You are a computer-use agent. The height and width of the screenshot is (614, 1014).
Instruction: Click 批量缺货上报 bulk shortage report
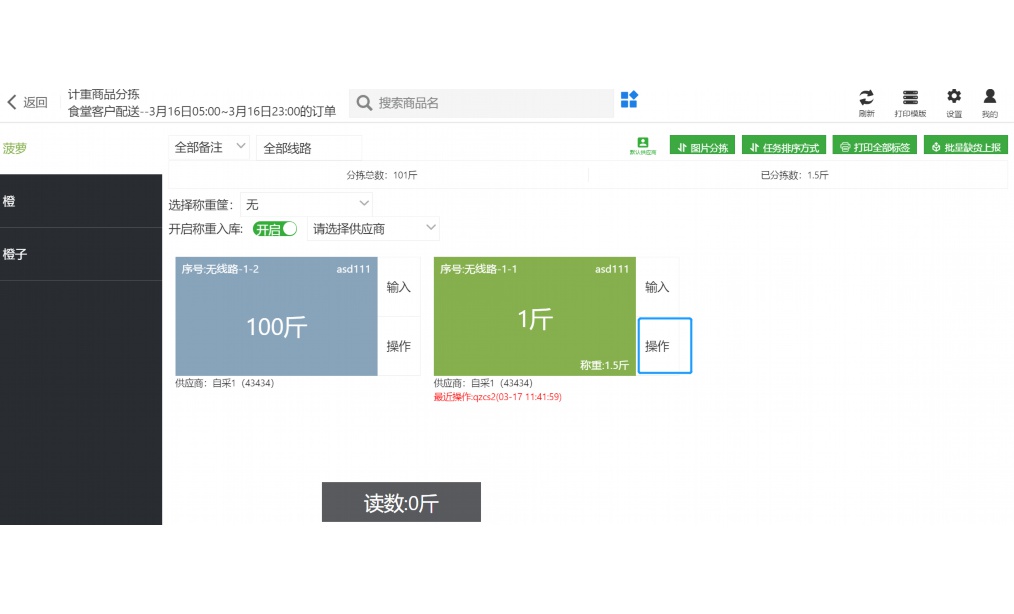pos(965,144)
